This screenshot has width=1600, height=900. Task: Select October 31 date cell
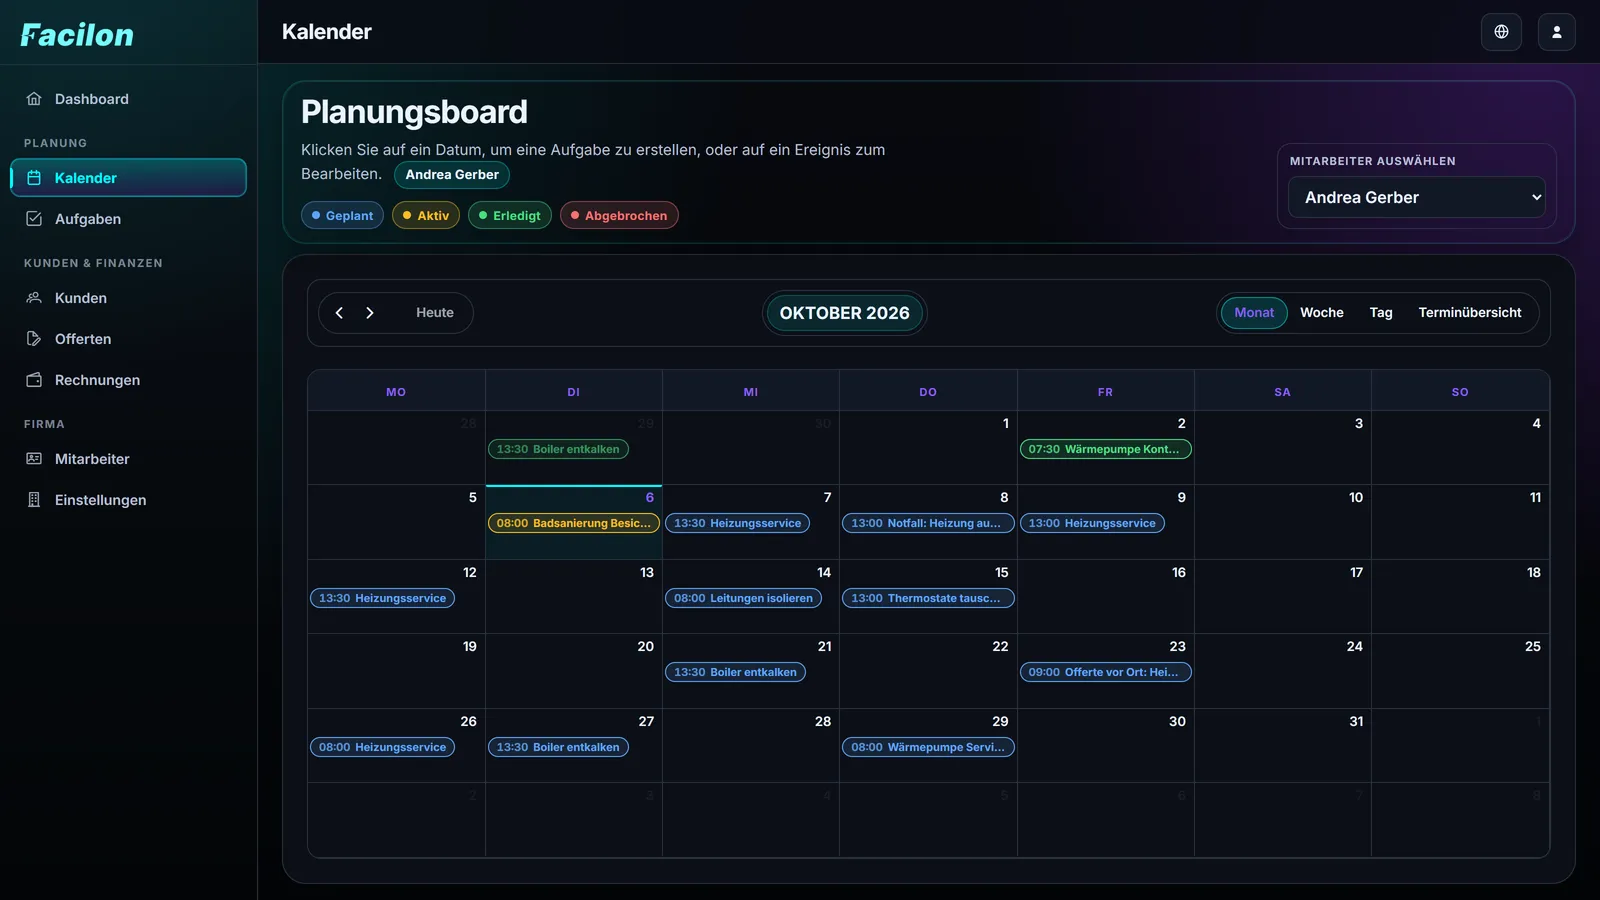coord(1282,746)
